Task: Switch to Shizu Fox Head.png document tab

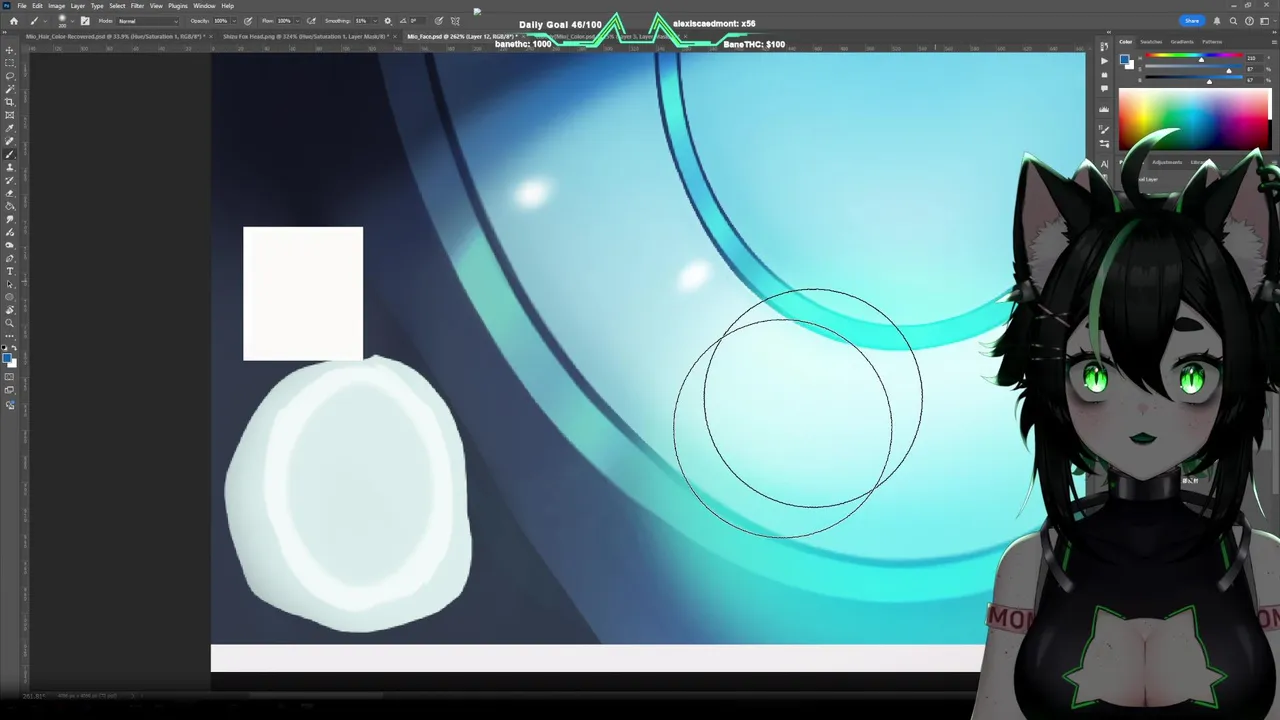Action: click(x=304, y=37)
